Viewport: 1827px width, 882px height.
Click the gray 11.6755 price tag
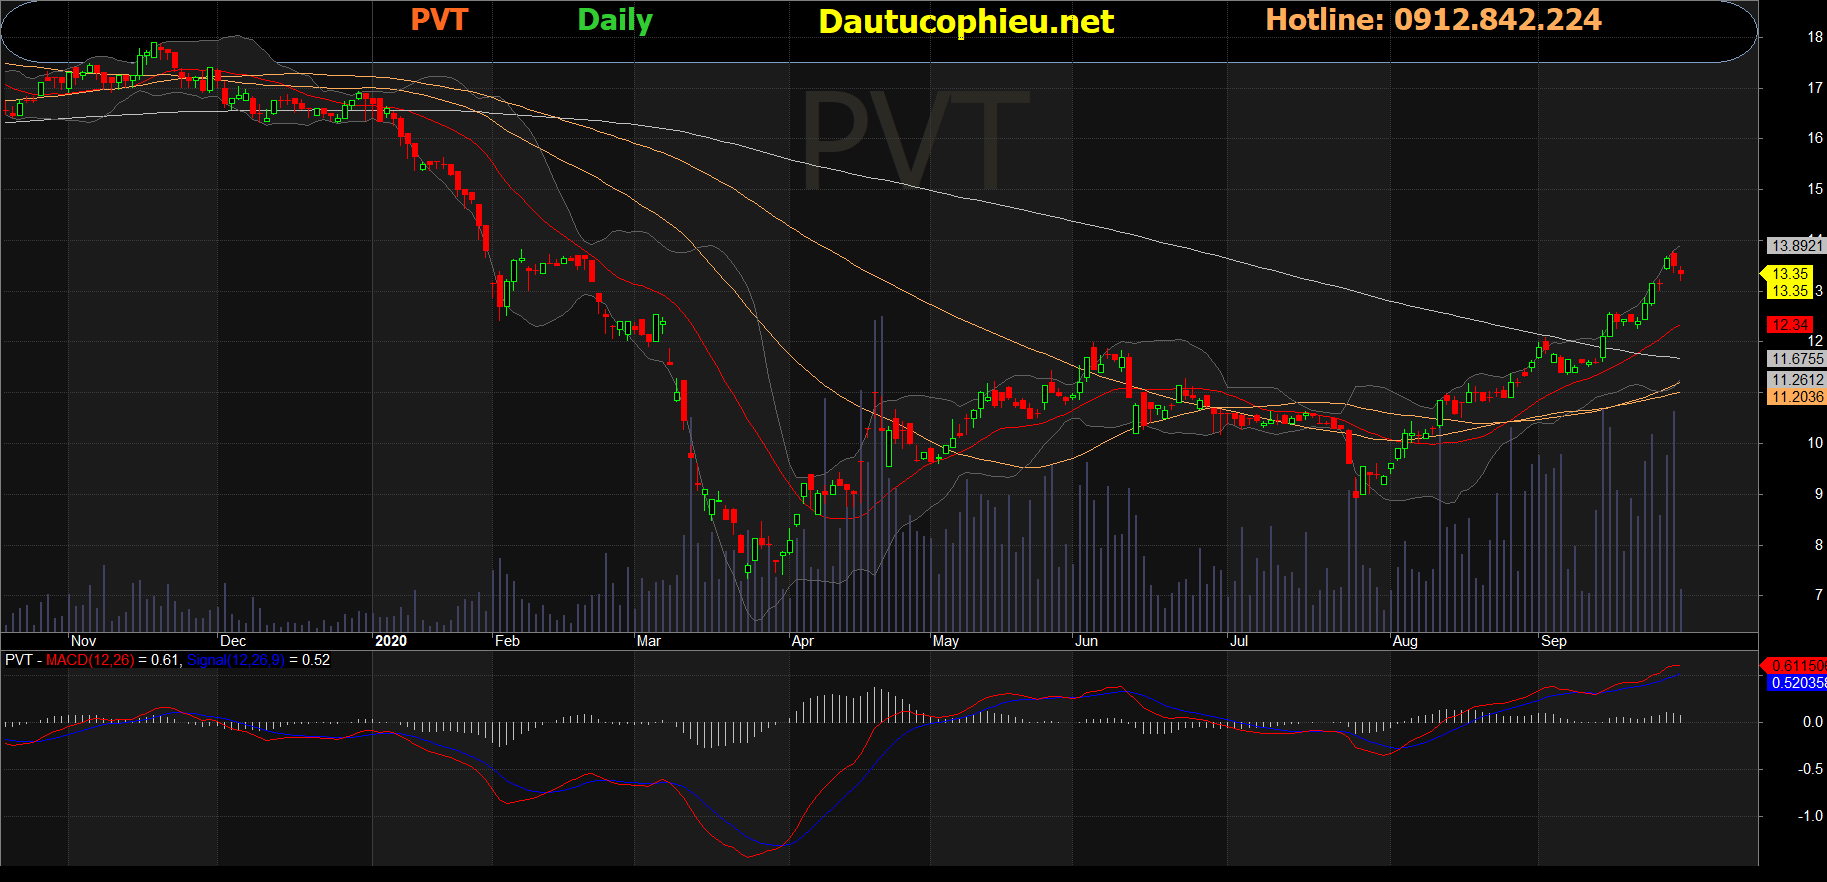1797,359
